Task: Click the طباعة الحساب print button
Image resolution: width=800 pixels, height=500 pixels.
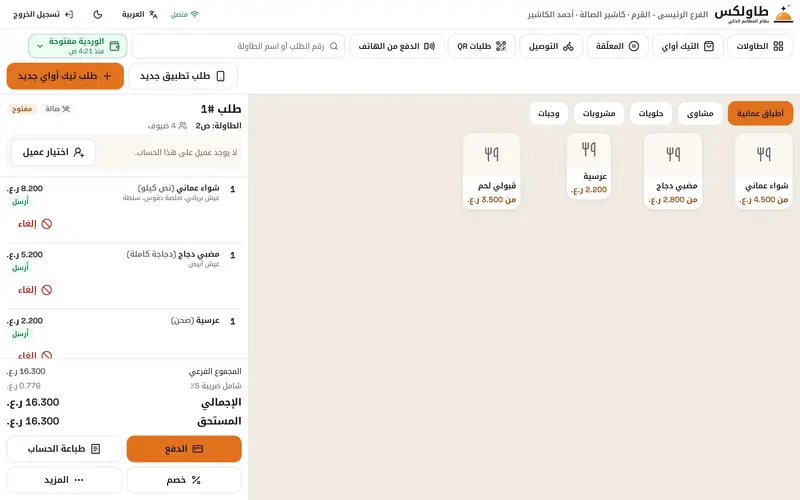Action: (64, 449)
